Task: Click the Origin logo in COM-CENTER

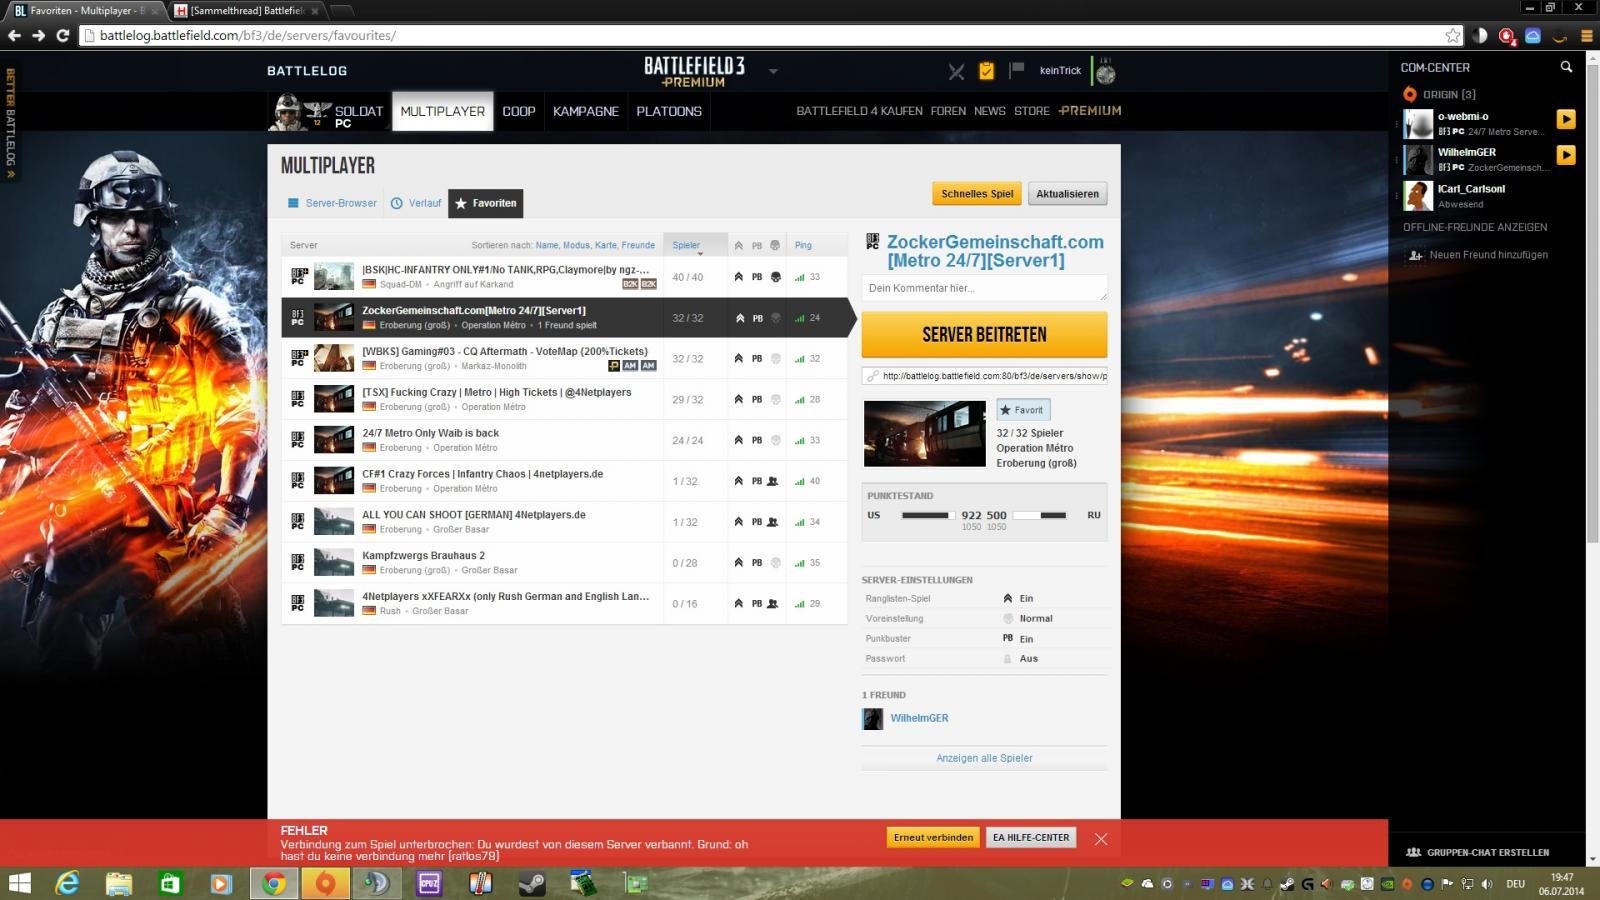Action: coord(1410,94)
